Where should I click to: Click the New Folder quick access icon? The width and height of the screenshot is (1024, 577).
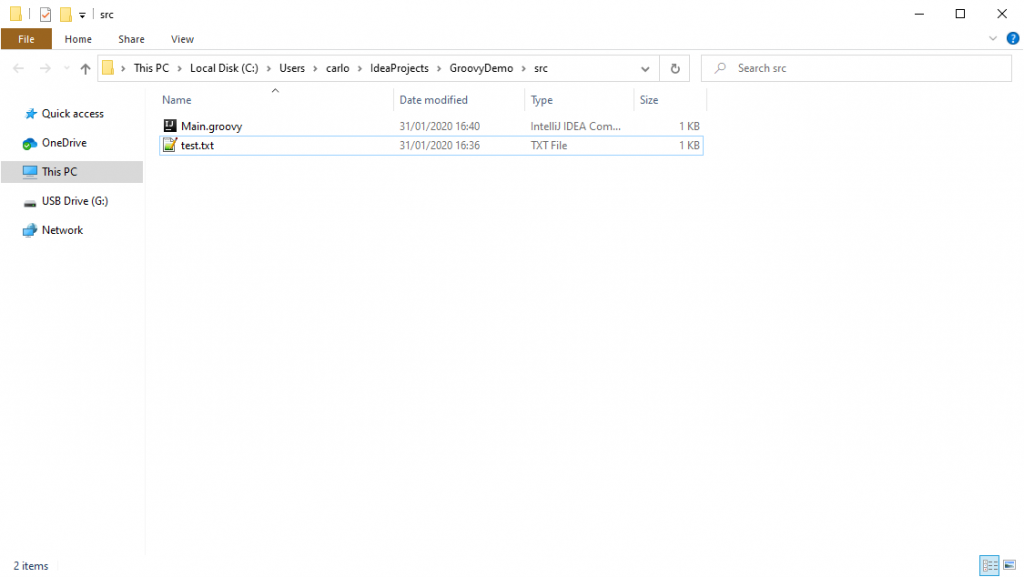pyautogui.click(x=65, y=14)
